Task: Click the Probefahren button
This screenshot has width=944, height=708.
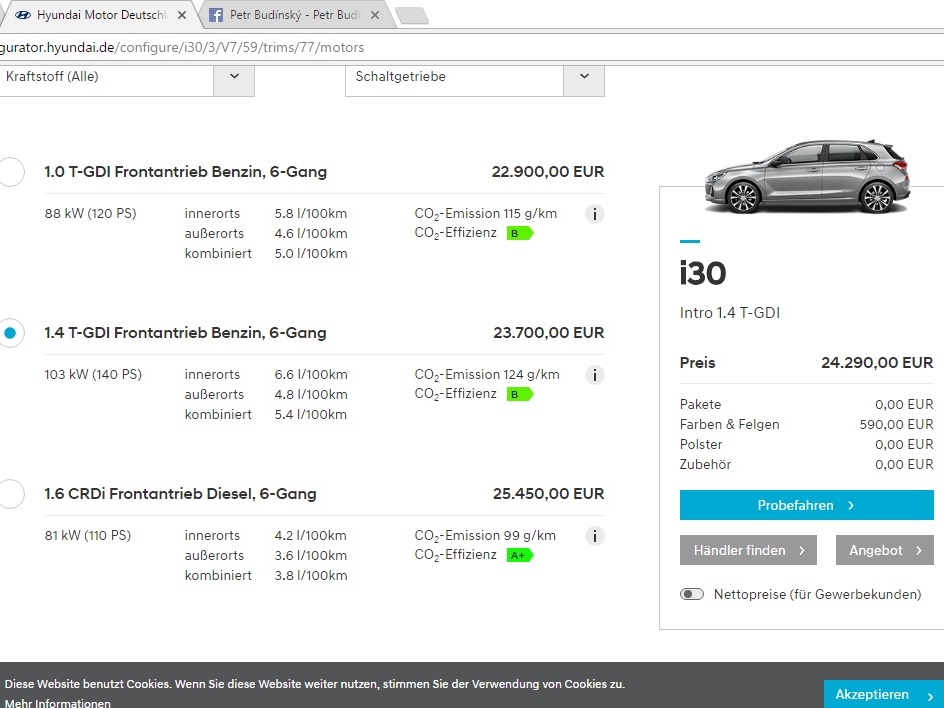Action: (x=807, y=505)
